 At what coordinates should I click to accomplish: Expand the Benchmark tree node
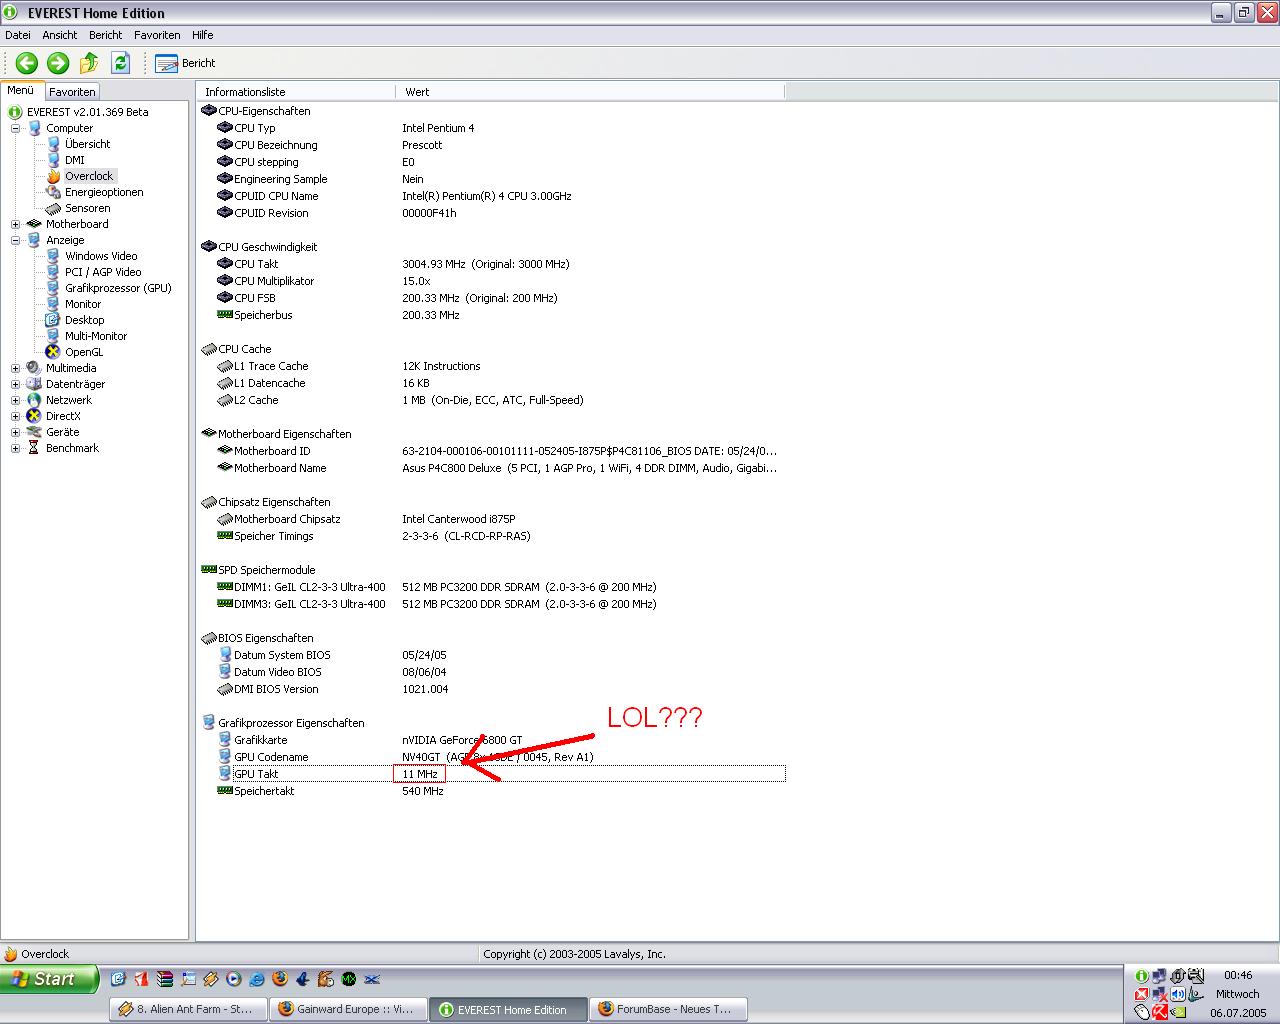(15, 448)
